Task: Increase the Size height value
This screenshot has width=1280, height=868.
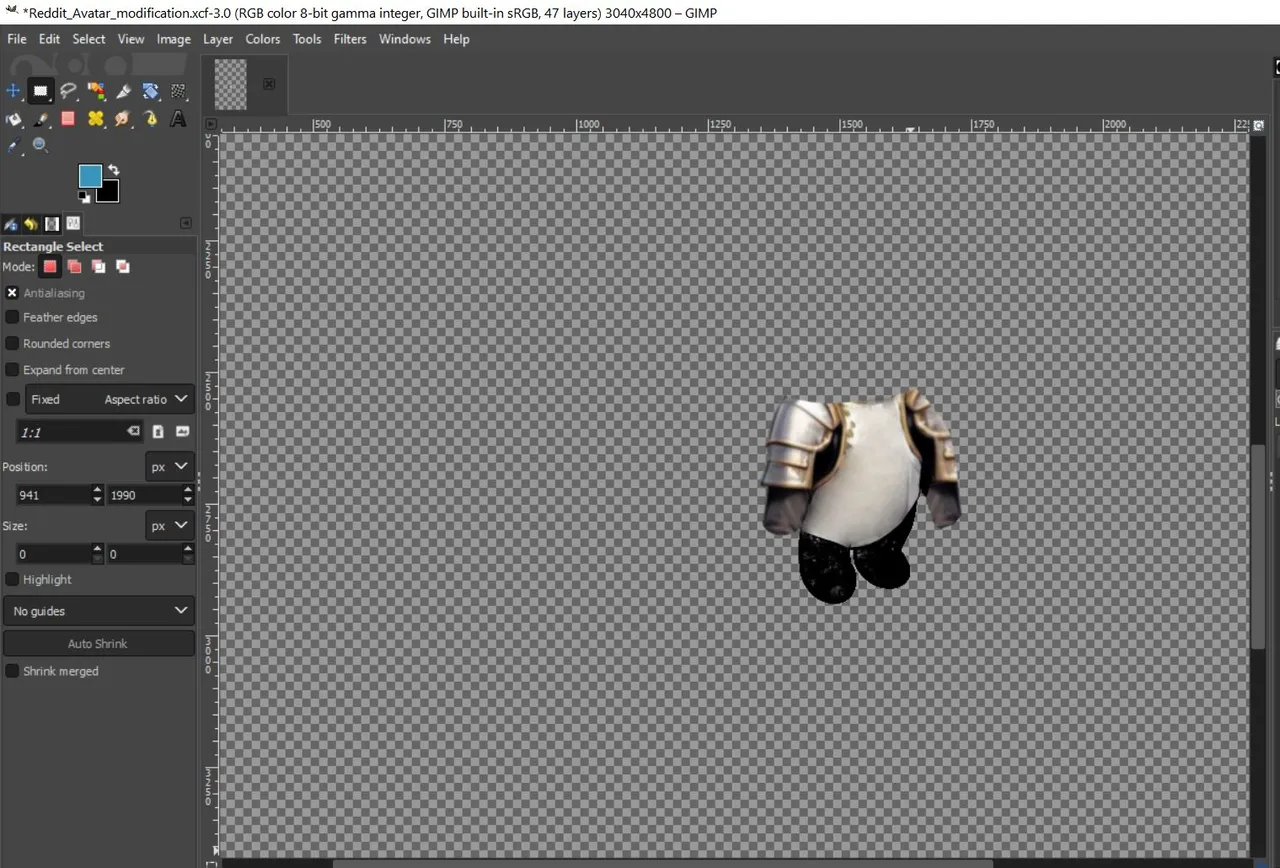Action: click(x=188, y=549)
